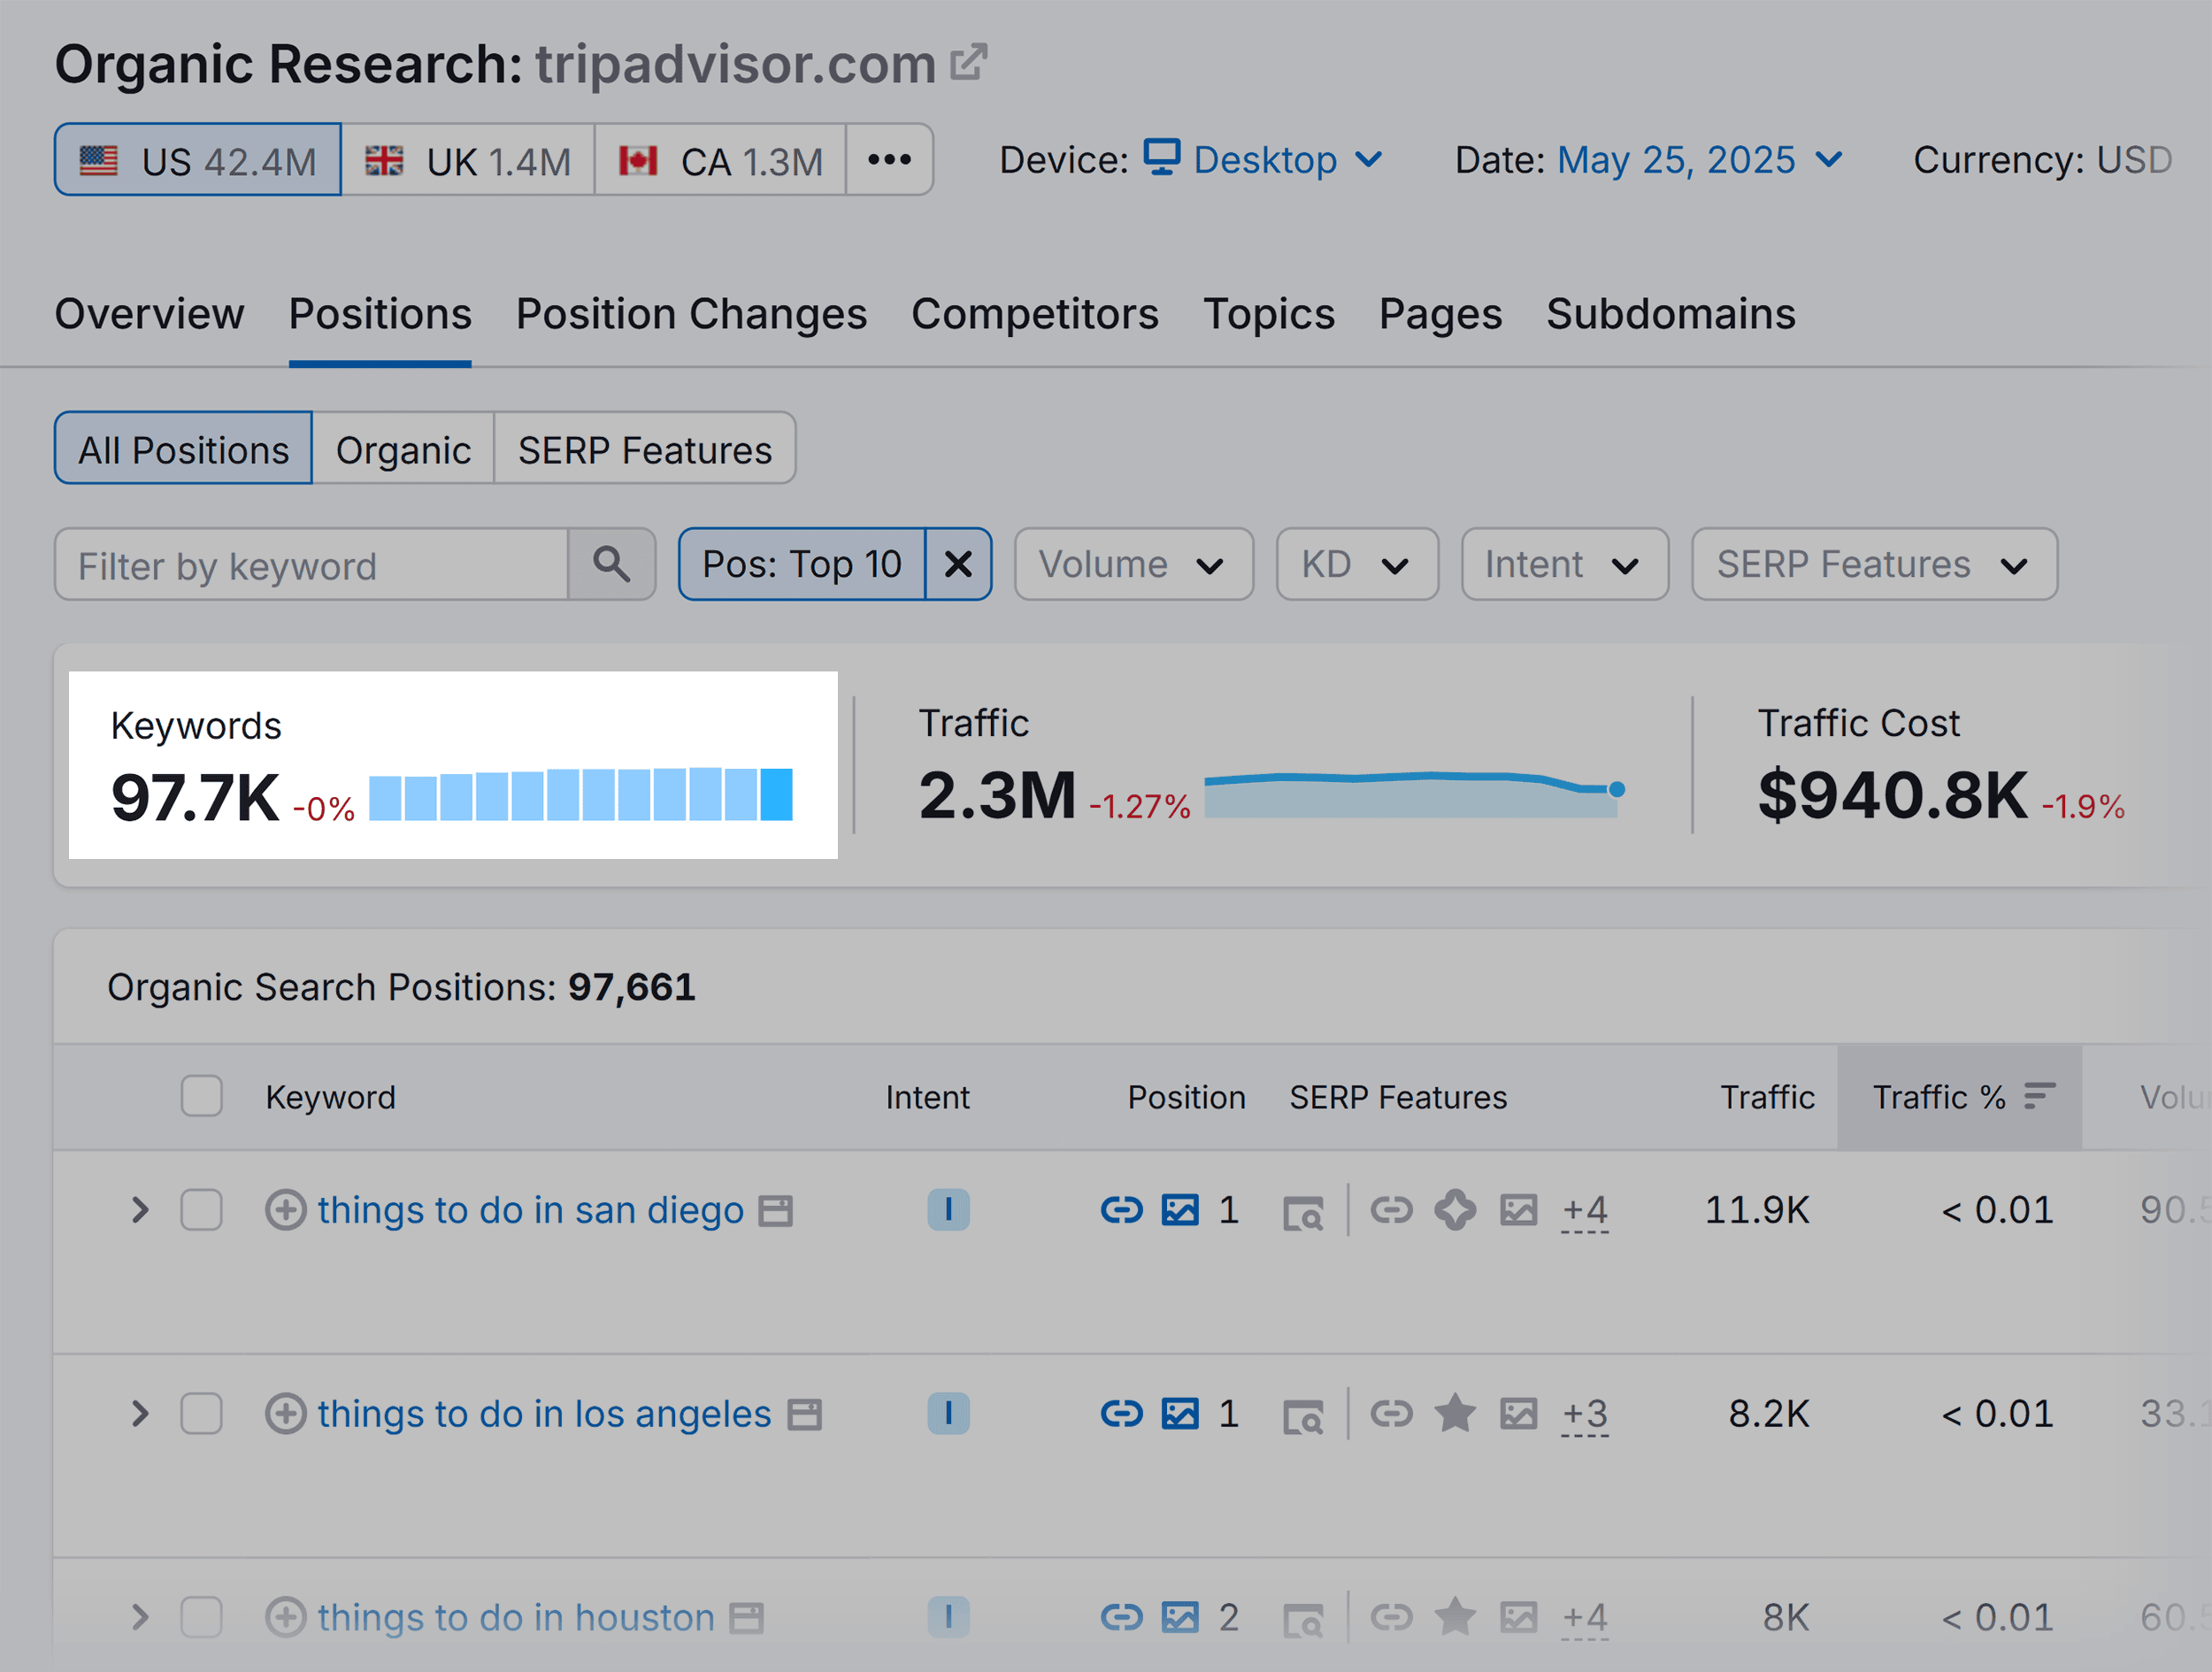
Task: Add things to do in houston keyword
Action: coord(286,1617)
